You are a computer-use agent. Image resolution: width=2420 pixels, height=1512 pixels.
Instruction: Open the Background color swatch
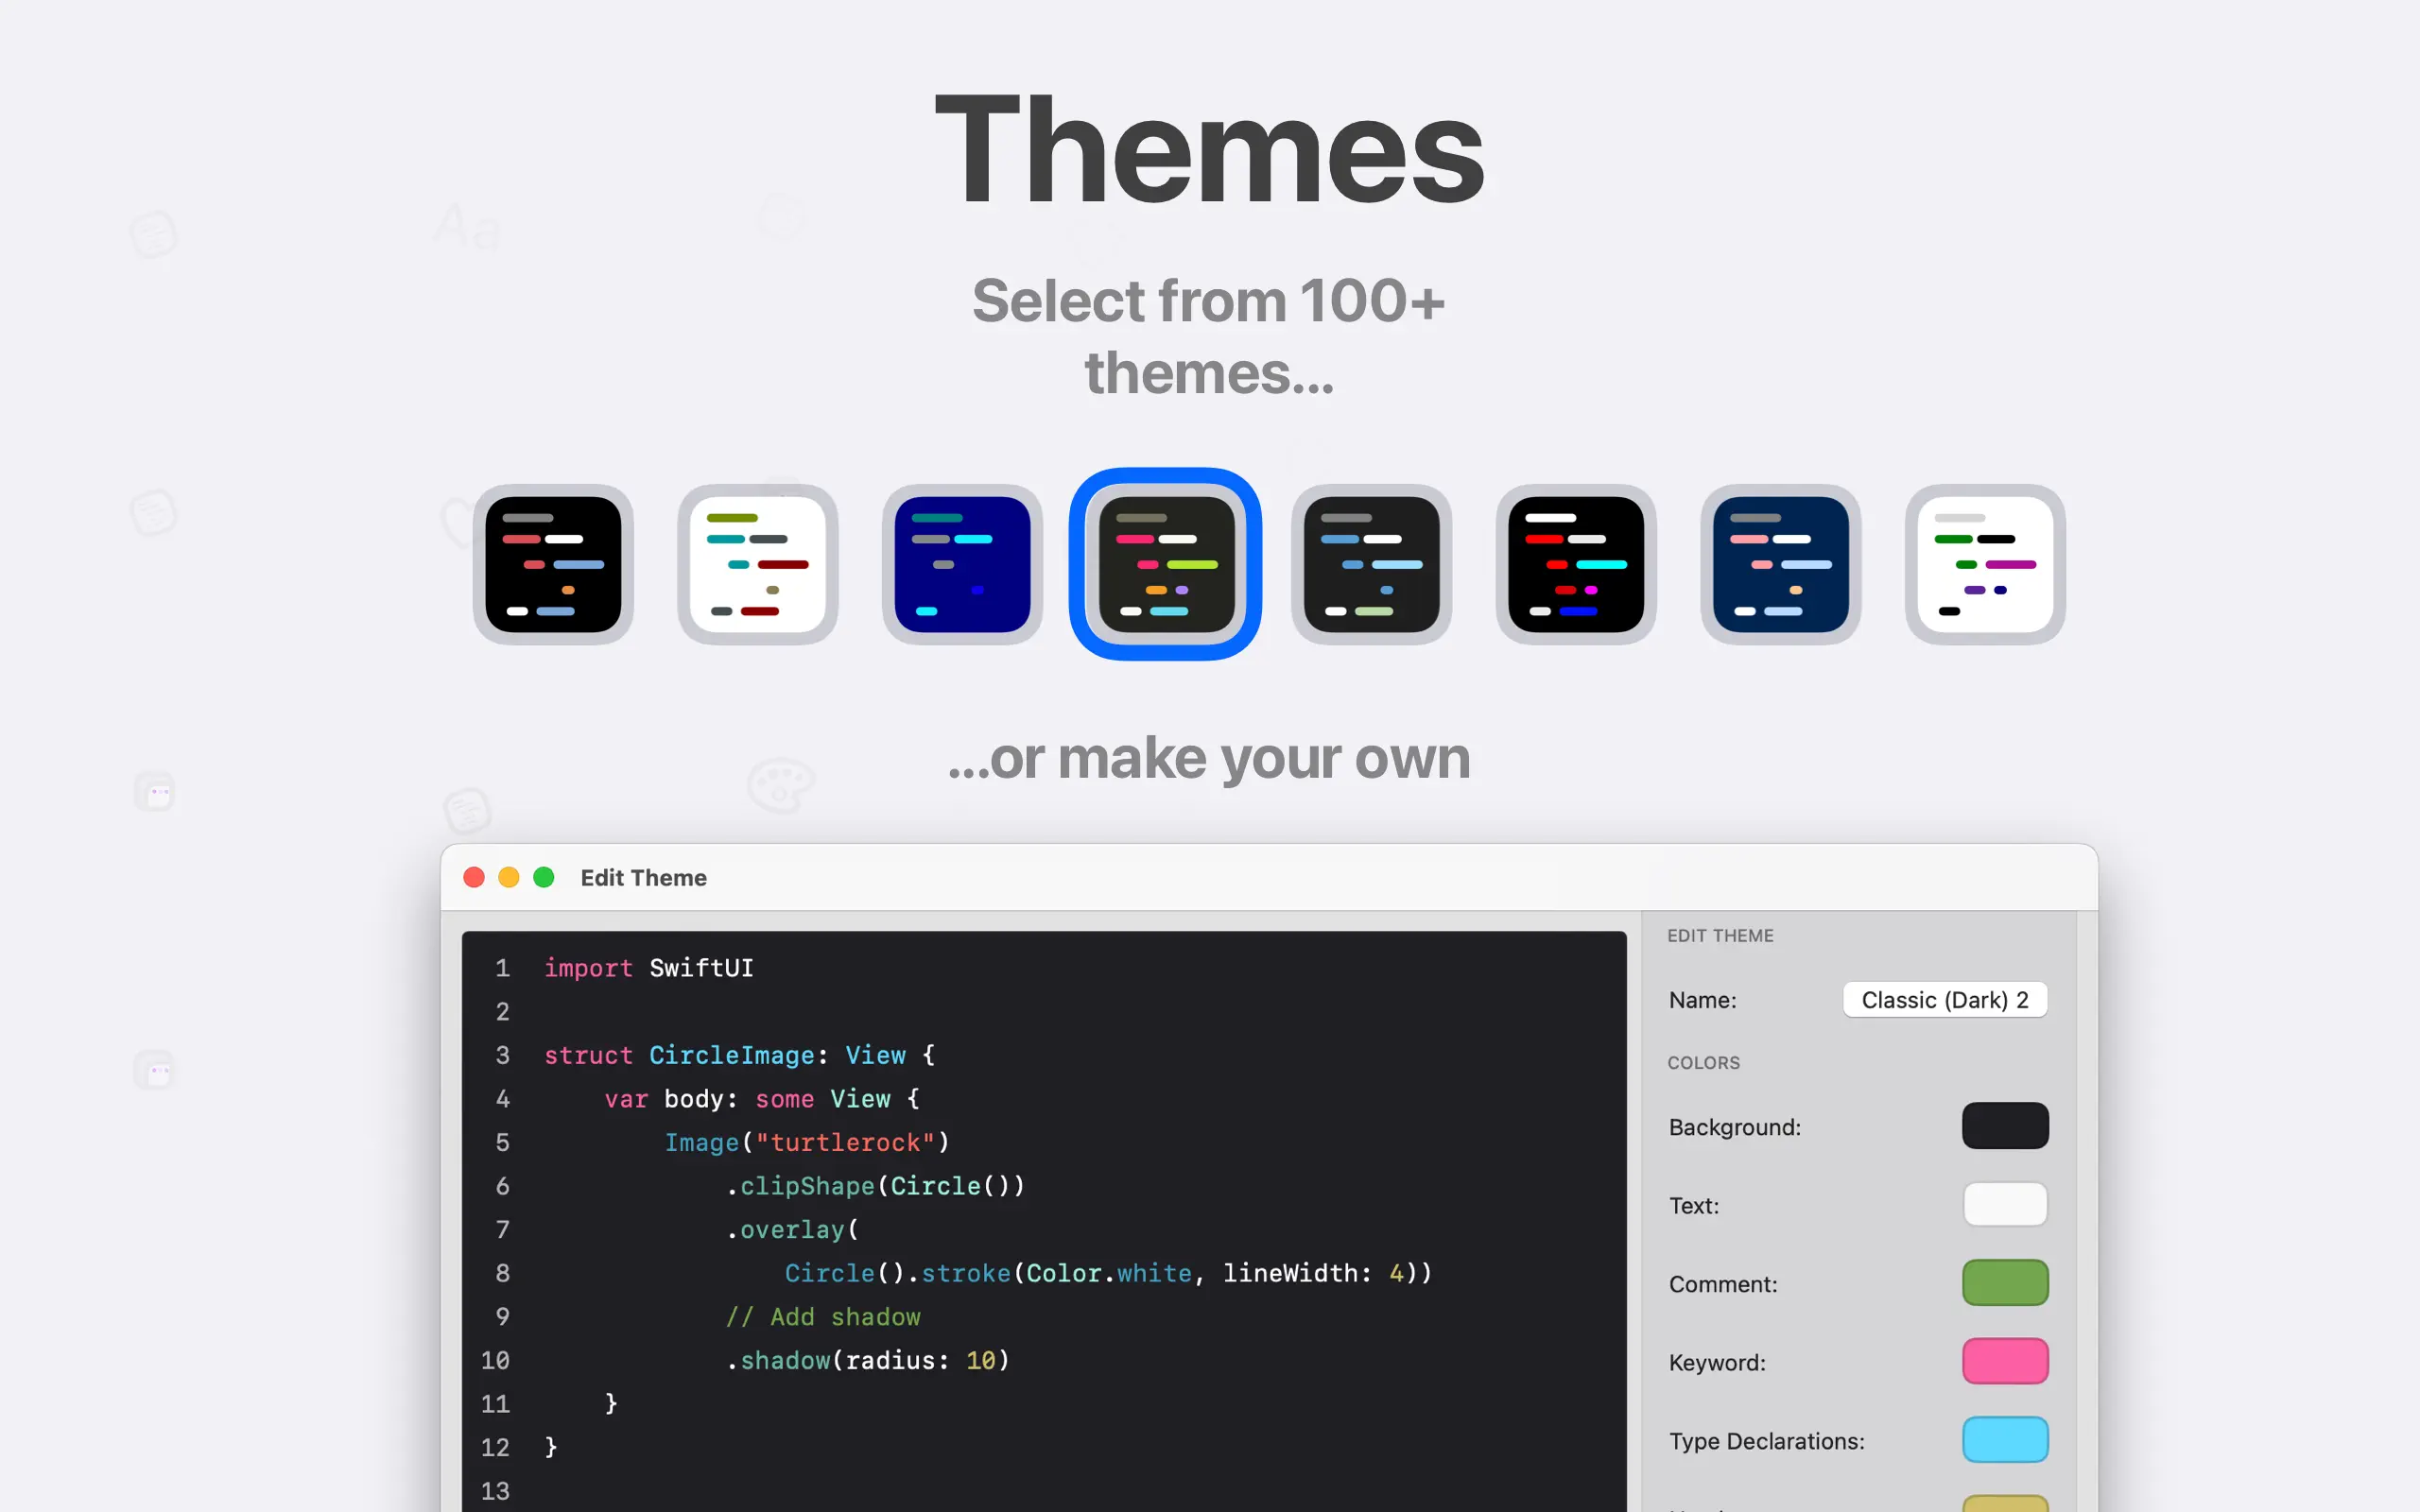tap(2004, 1126)
